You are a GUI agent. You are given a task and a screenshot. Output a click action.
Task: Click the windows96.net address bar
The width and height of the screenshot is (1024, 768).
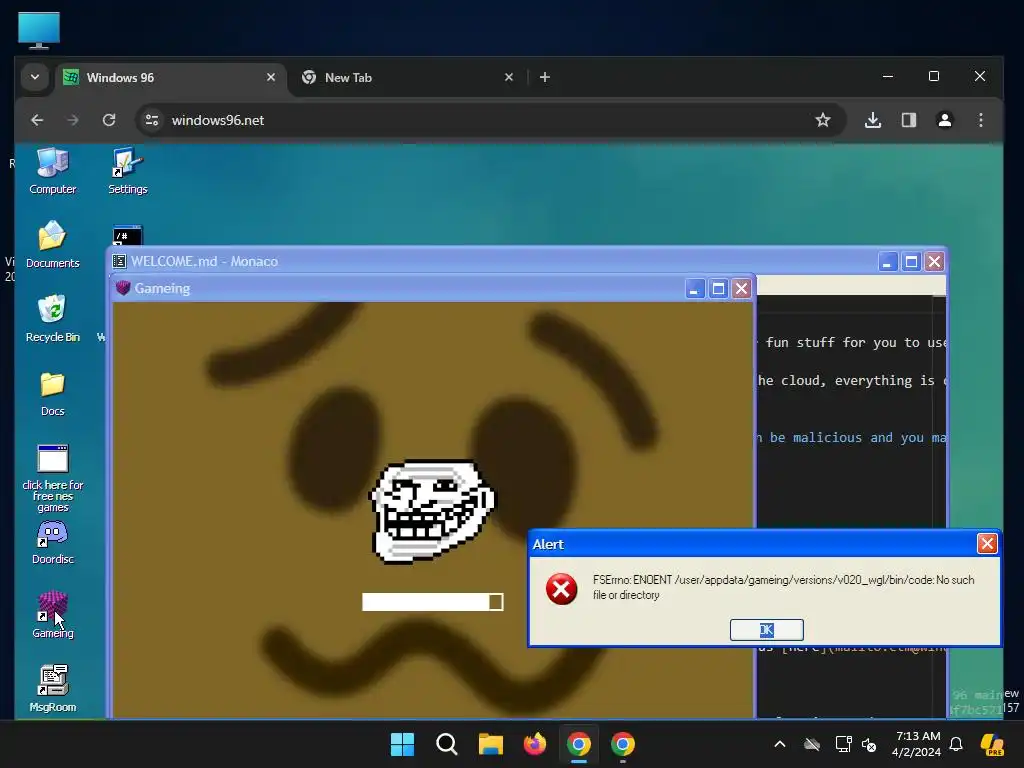[490, 120]
